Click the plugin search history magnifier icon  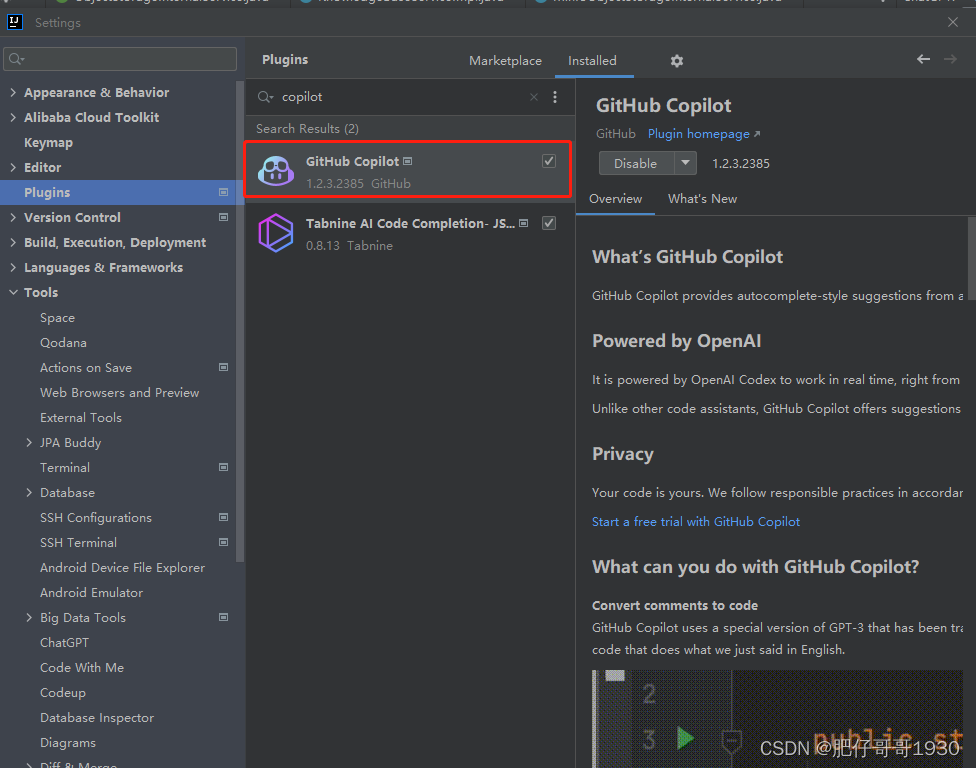265,97
